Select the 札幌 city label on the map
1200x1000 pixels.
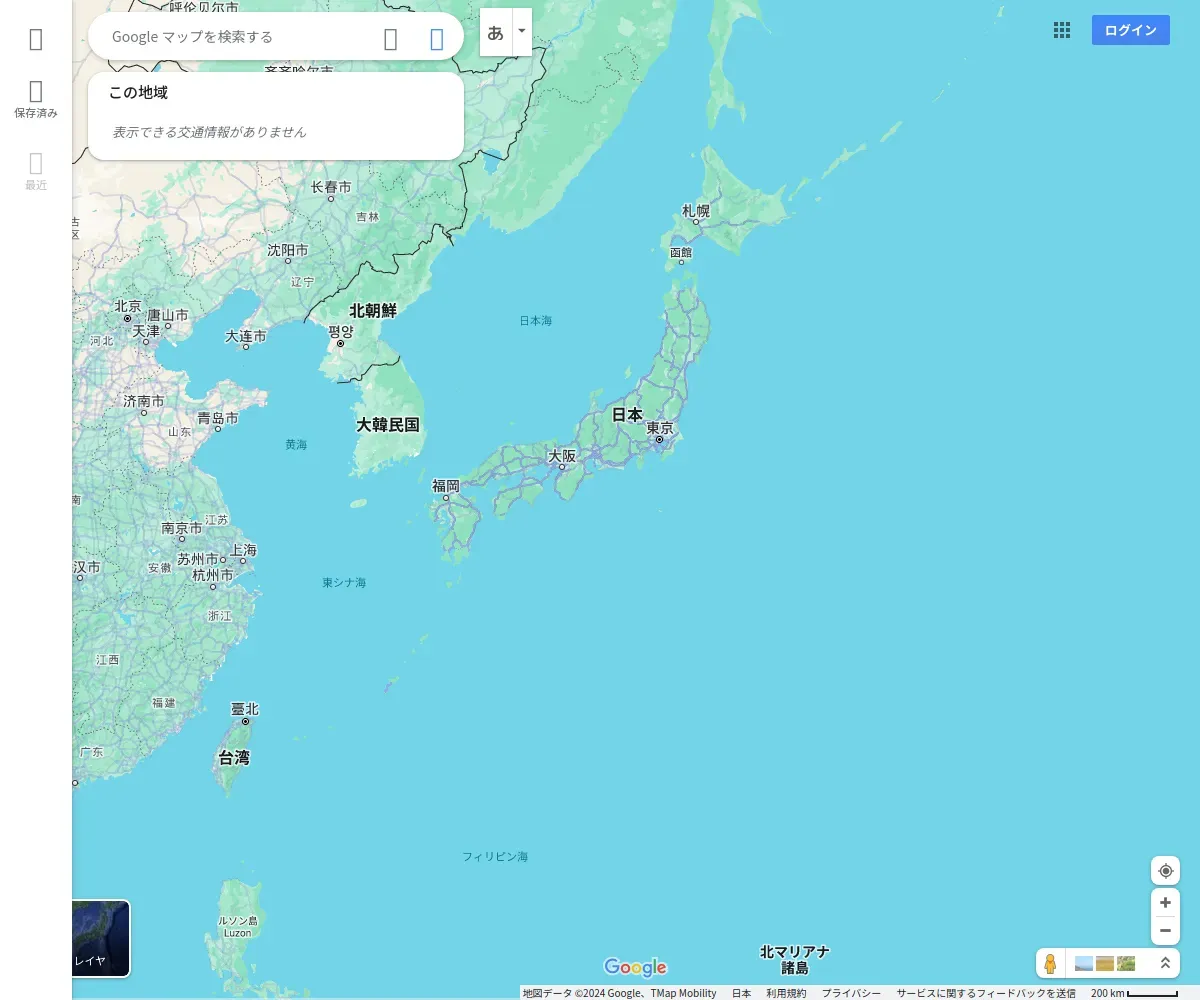click(696, 211)
